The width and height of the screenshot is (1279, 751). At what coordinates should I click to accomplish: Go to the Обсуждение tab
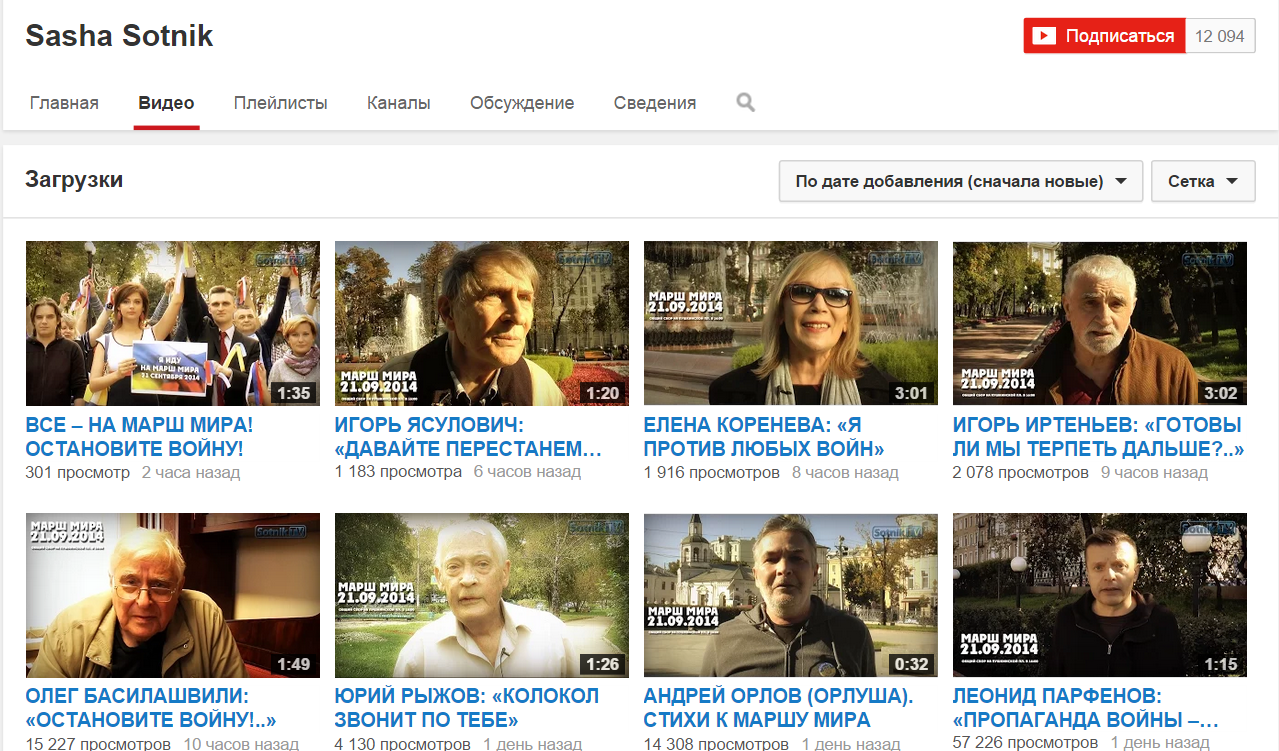click(x=522, y=103)
